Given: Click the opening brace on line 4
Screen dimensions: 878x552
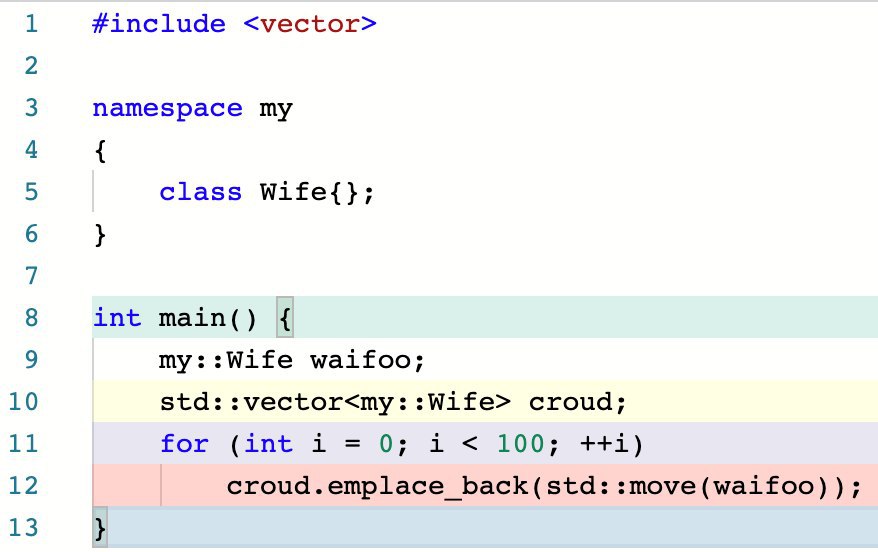Looking at the screenshot, I should tap(101, 151).
